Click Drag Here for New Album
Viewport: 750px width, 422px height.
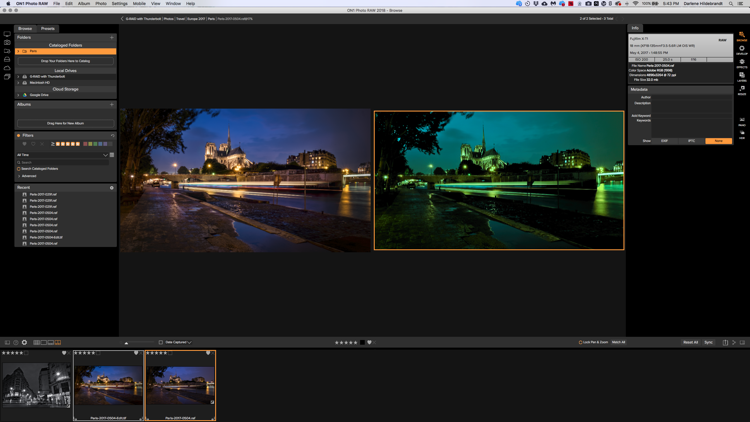(x=66, y=123)
